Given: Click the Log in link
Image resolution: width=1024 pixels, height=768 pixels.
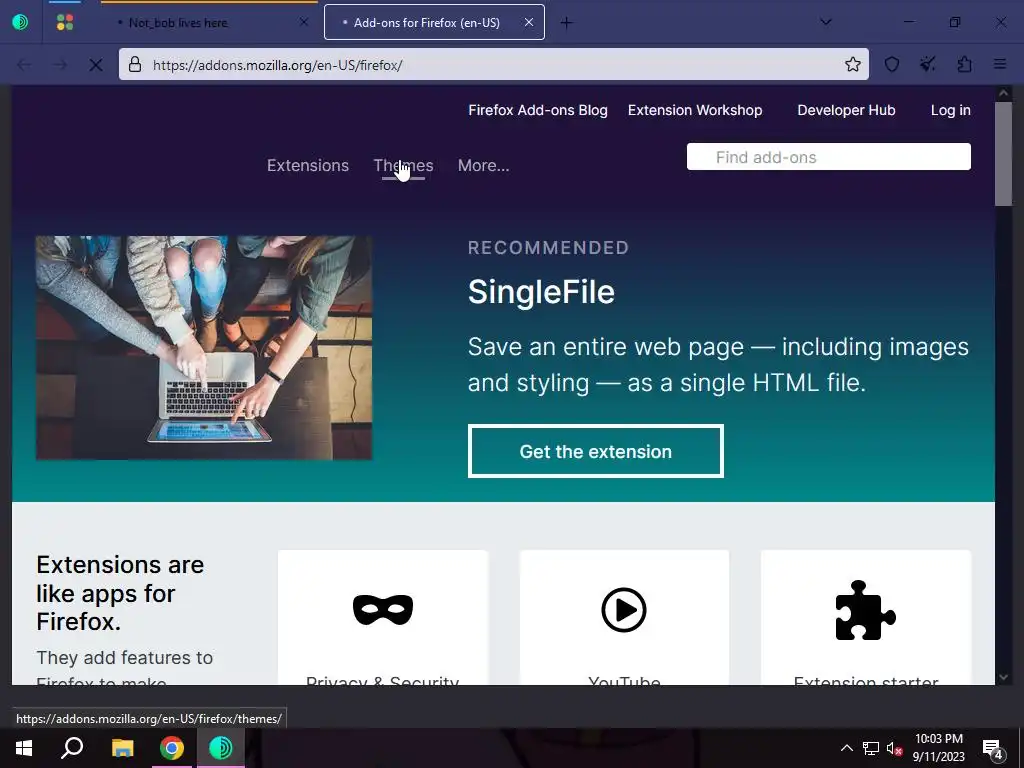Looking at the screenshot, I should [950, 110].
